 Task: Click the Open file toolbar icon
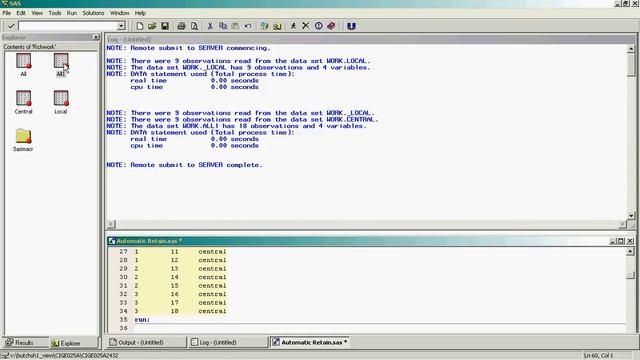click(152, 26)
